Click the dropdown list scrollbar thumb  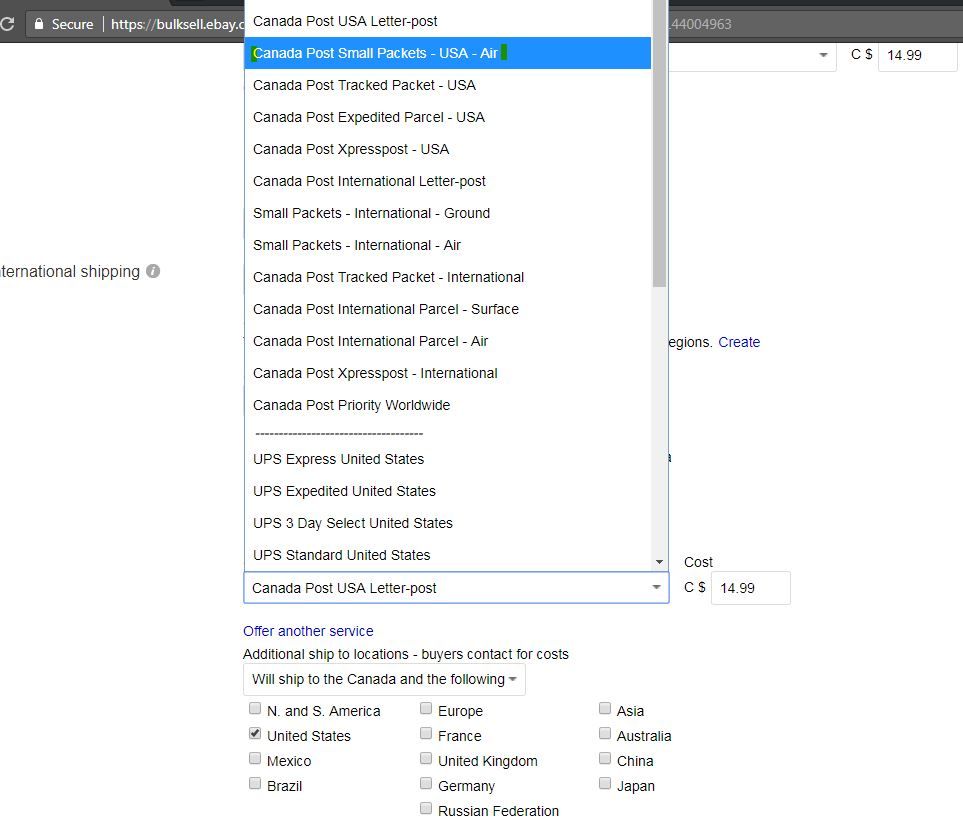pos(660,143)
